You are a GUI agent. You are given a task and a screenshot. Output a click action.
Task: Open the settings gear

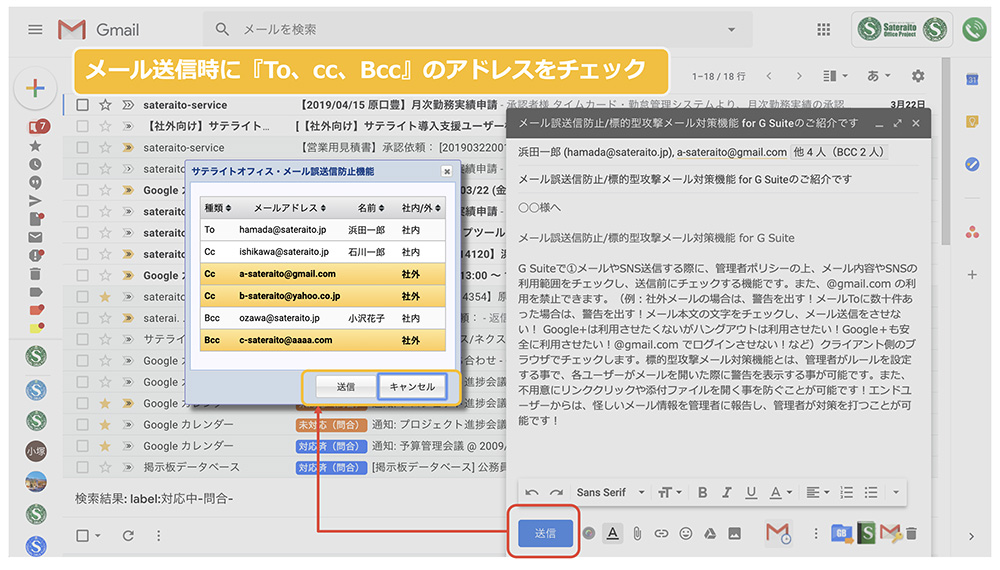(x=918, y=76)
